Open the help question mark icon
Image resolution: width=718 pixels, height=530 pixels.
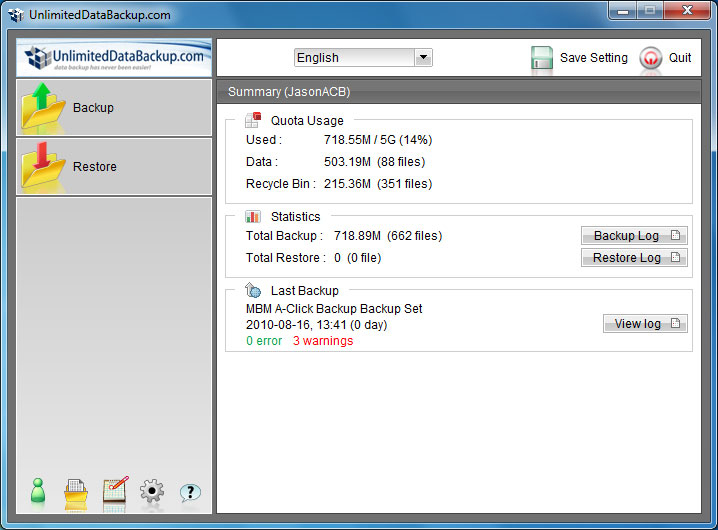click(x=190, y=492)
